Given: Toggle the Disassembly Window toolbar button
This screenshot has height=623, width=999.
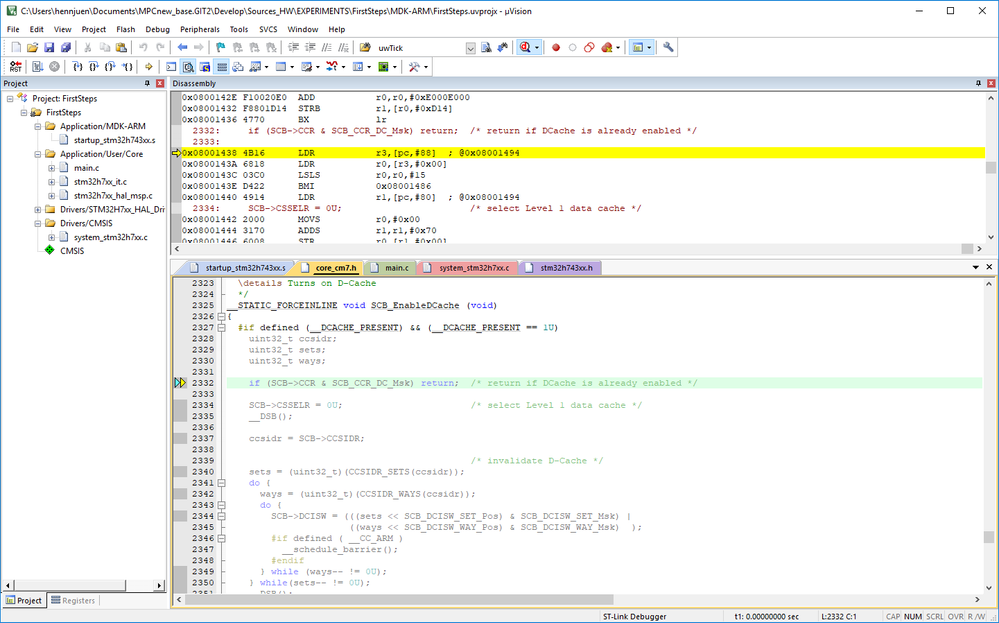Looking at the screenshot, I should point(187,67).
